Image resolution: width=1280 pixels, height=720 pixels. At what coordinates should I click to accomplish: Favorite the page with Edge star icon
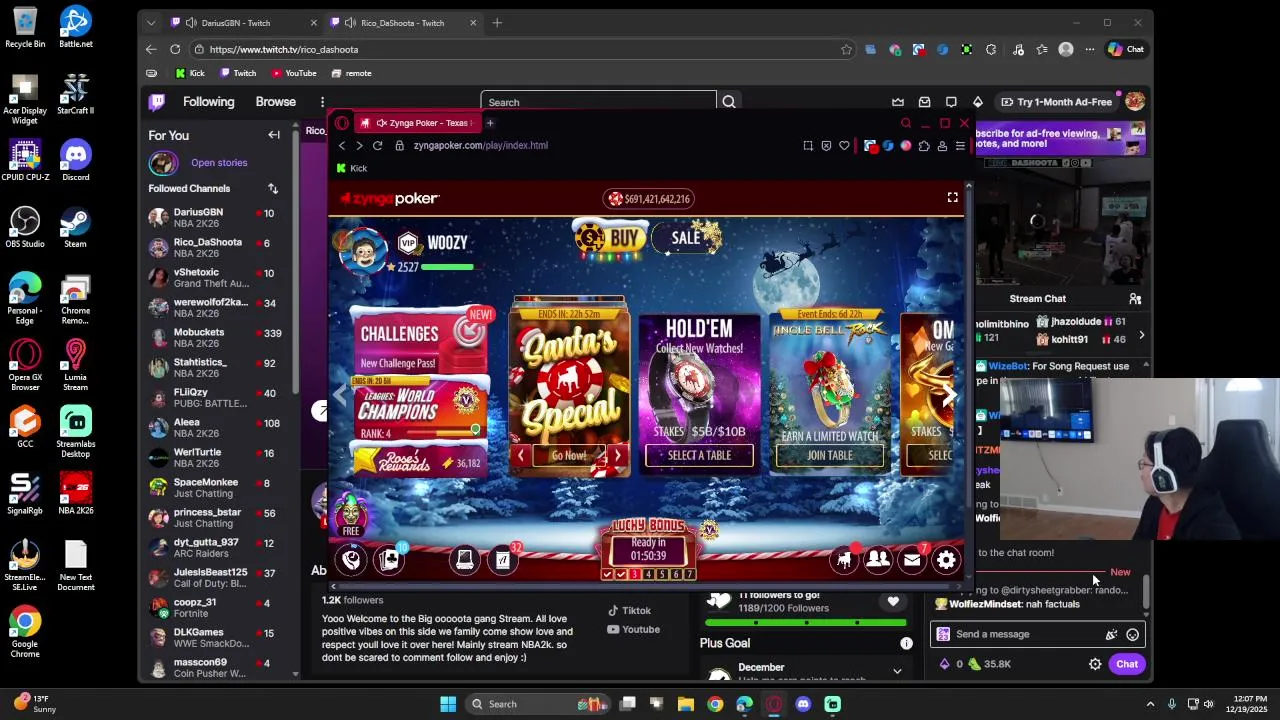pos(846,49)
